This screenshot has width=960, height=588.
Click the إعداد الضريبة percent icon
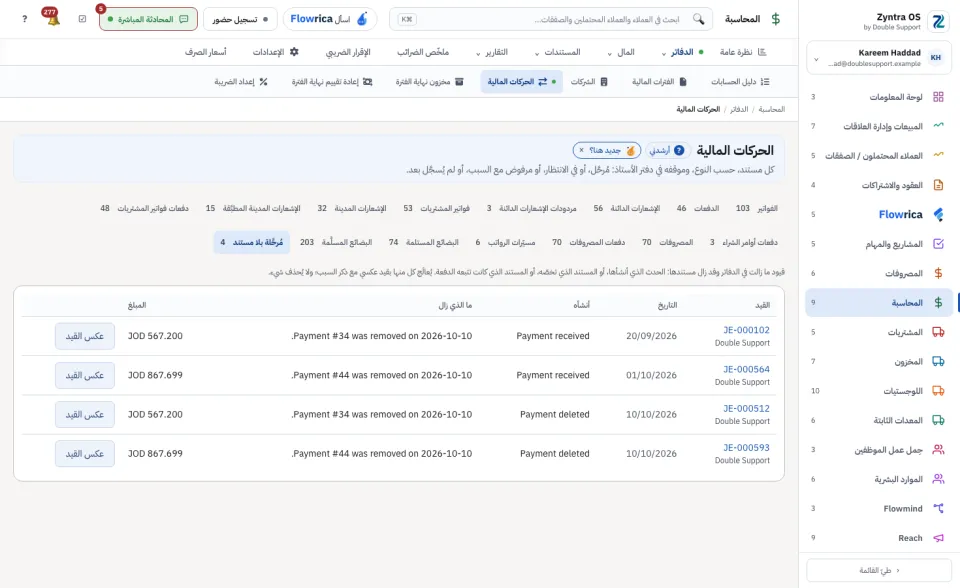point(263,81)
